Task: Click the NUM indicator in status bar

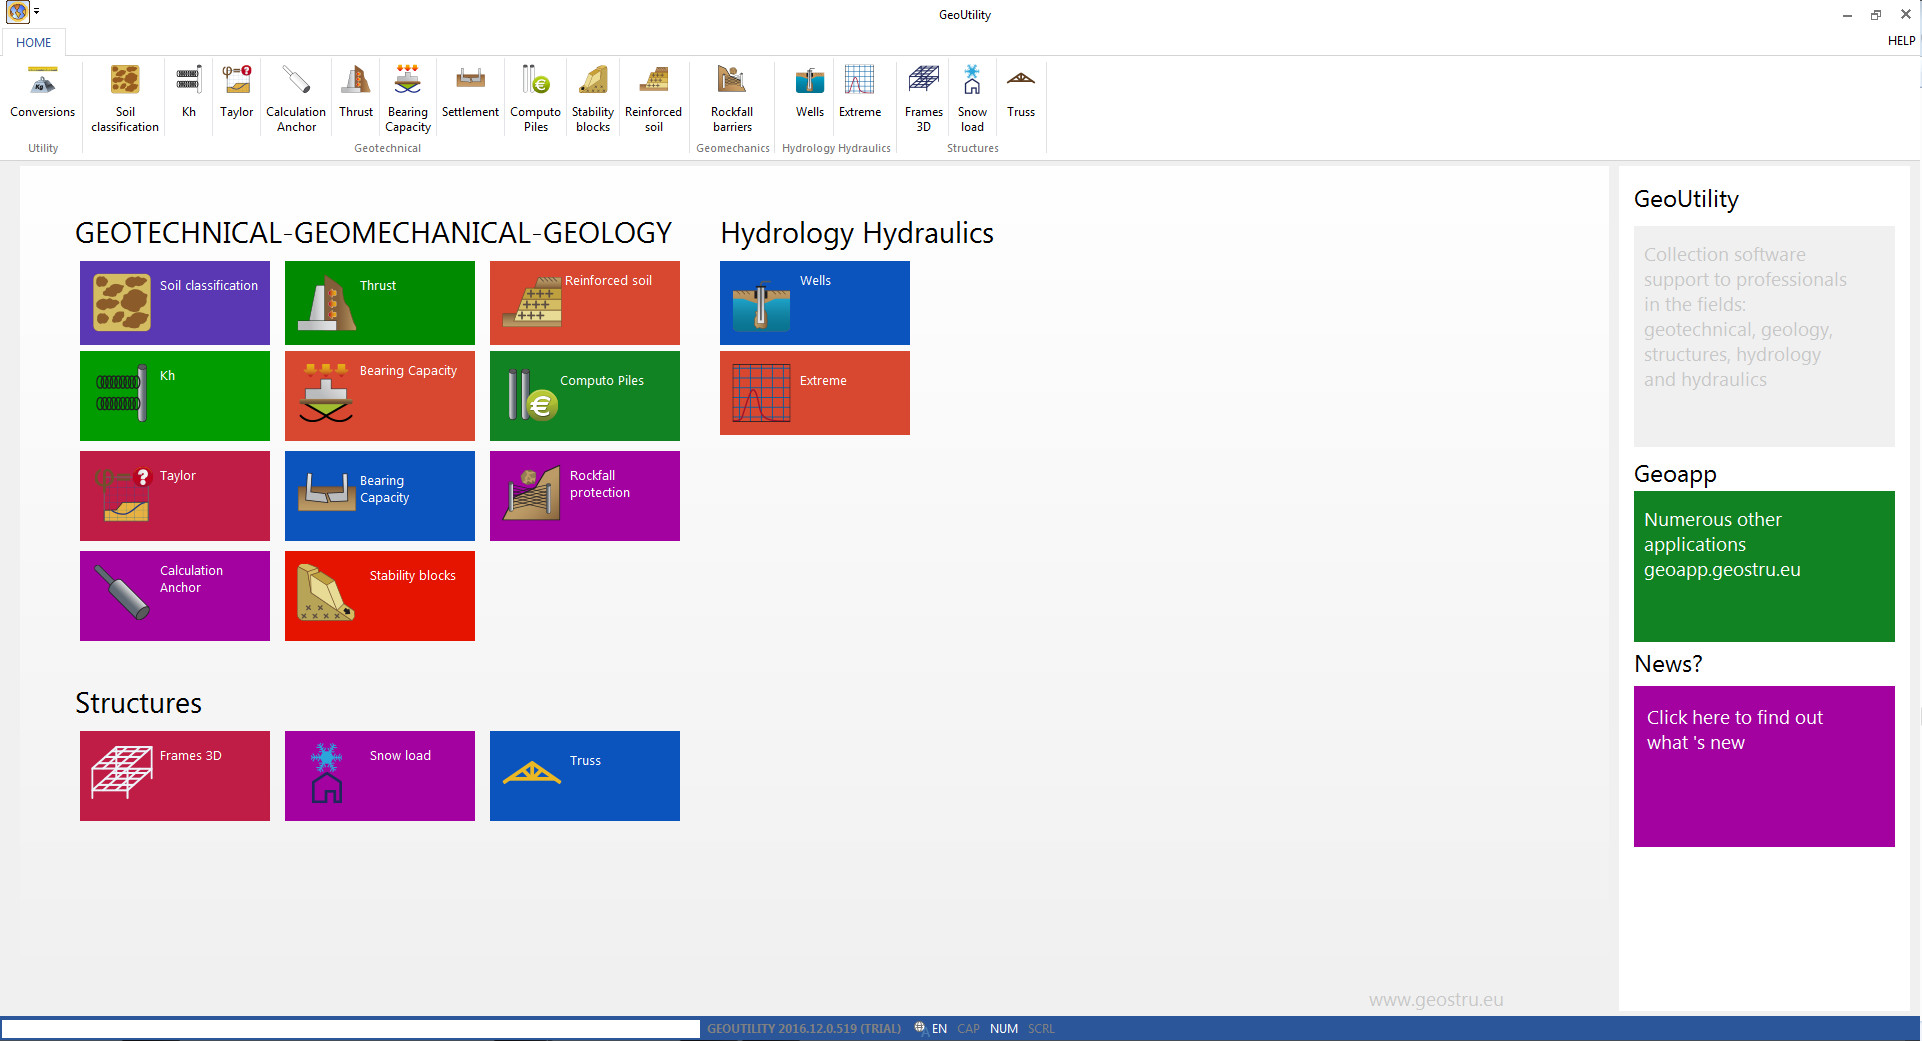Action: (1004, 1028)
